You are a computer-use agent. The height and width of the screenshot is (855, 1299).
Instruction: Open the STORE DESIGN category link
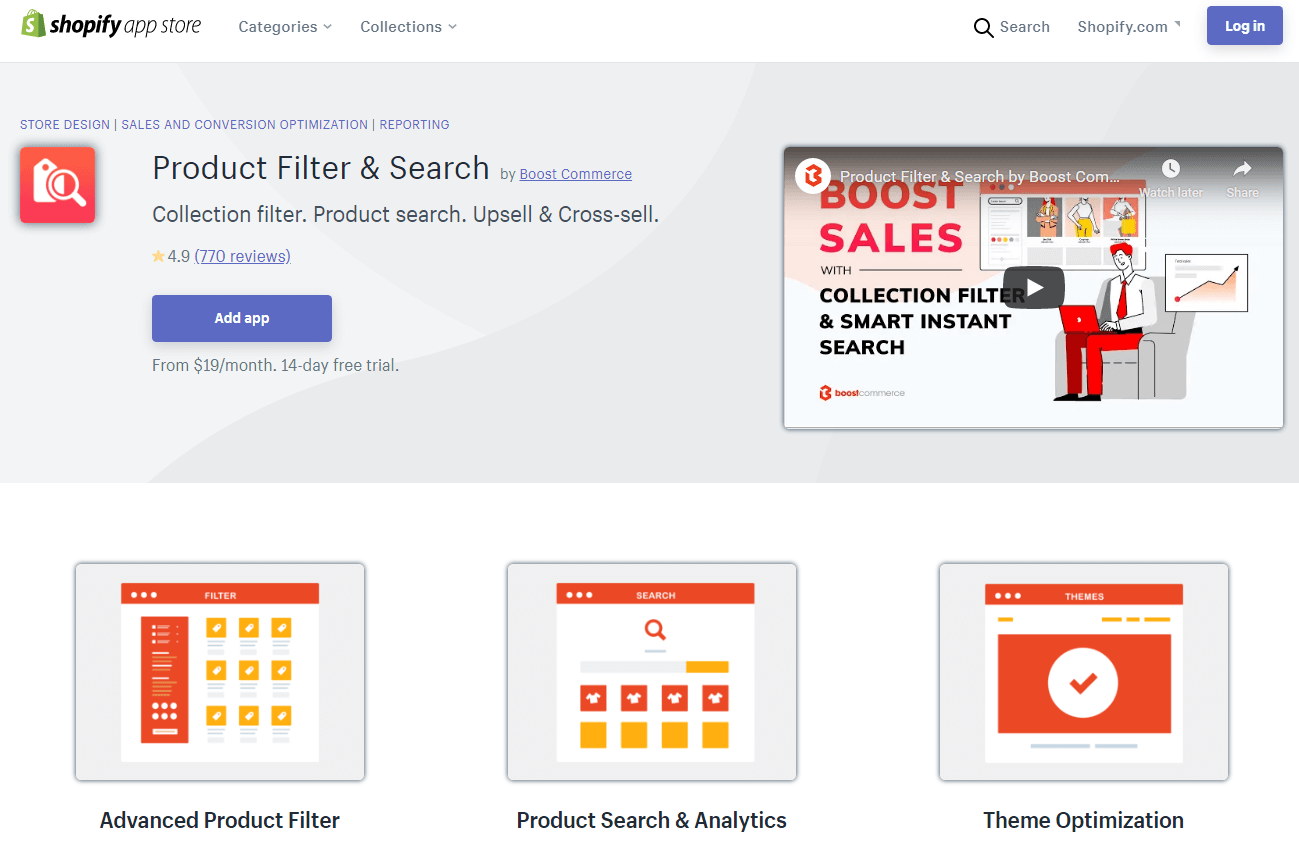[x=65, y=125]
